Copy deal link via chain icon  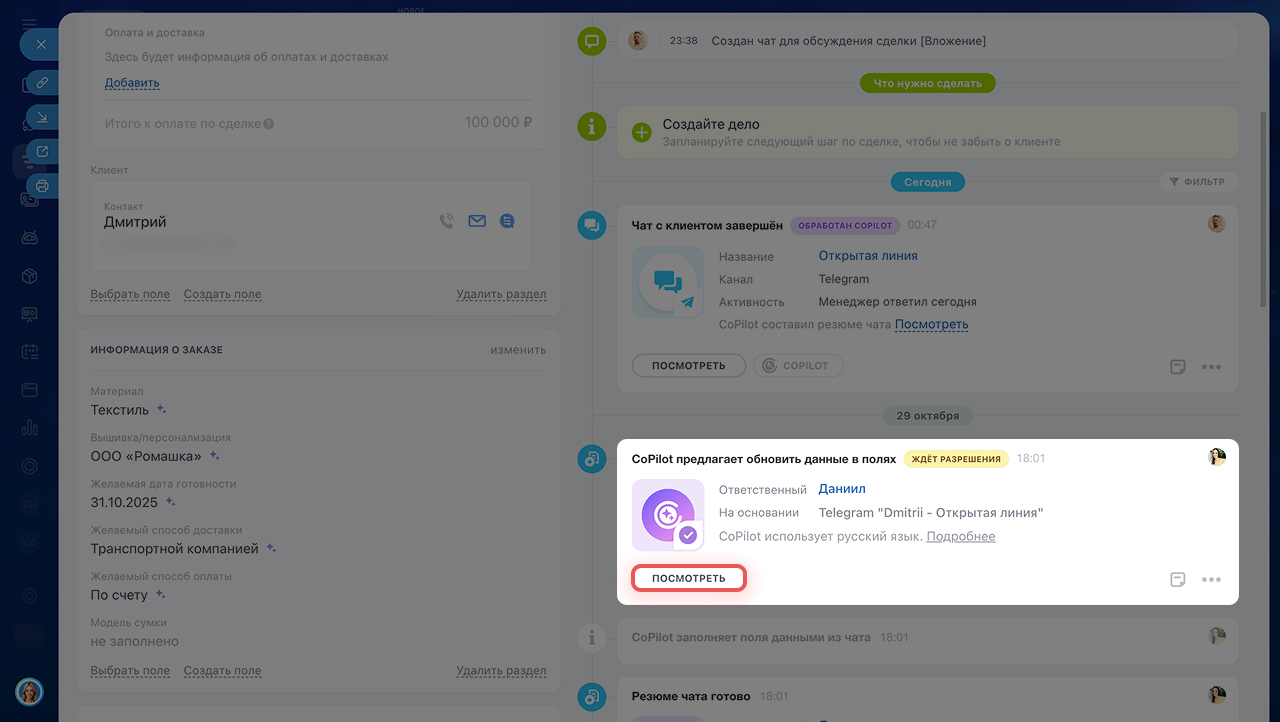click(41, 83)
